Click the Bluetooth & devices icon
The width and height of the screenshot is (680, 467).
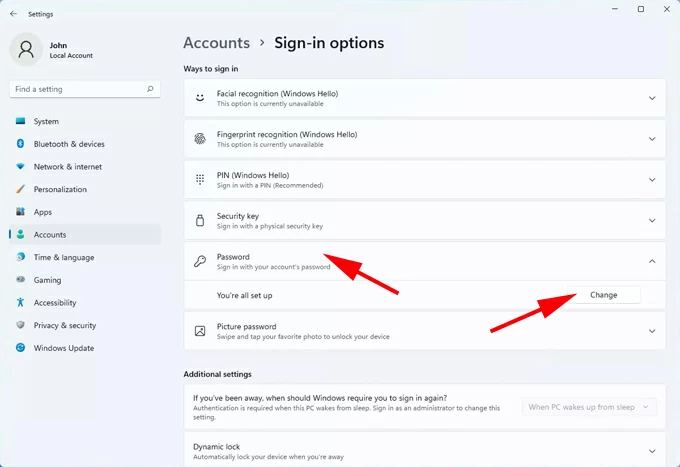point(20,144)
